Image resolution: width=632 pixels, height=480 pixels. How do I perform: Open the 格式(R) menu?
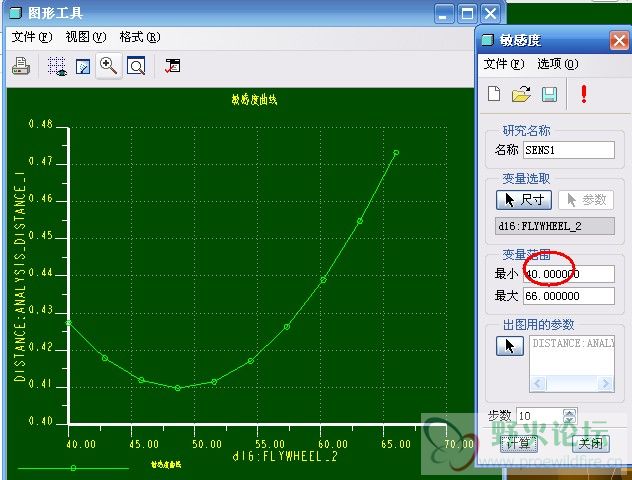coord(139,37)
